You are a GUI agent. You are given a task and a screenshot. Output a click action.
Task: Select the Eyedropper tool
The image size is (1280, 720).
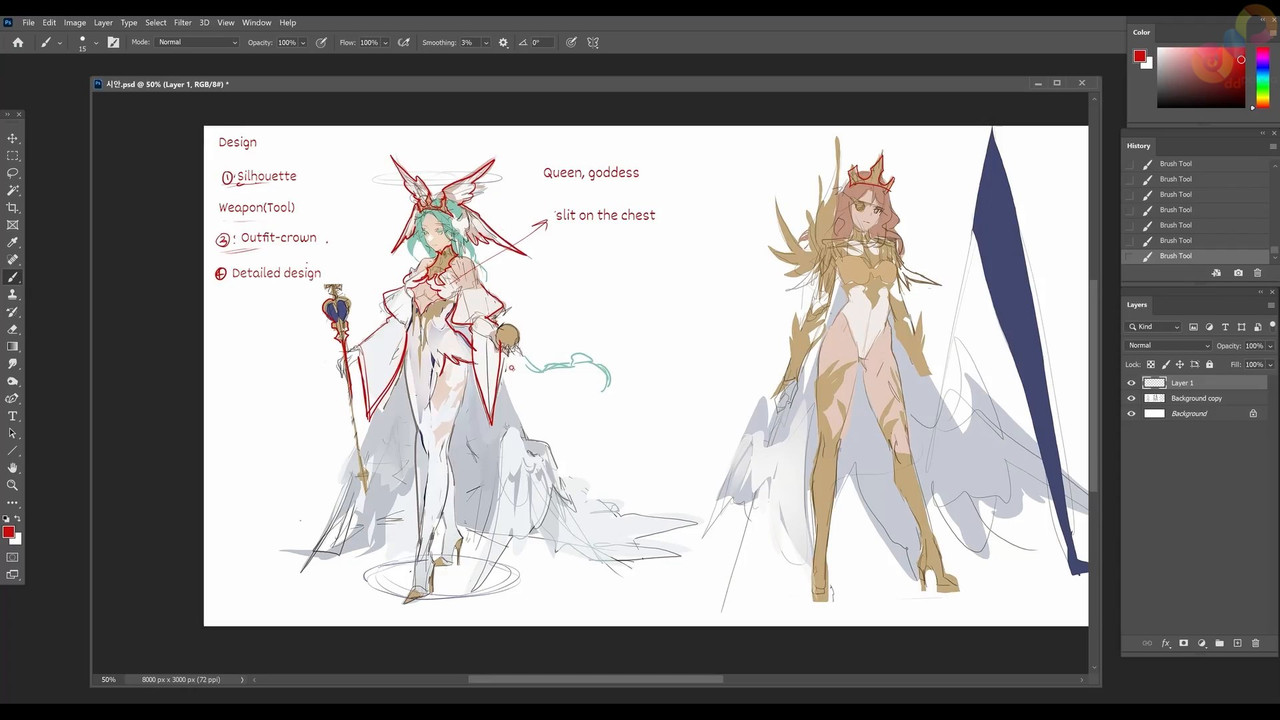point(12,242)
